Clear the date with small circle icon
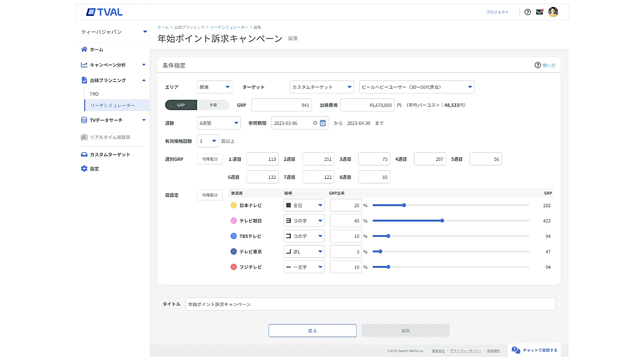Image resolution: width=640 pixels, height=360 pixels. [315, 123]
